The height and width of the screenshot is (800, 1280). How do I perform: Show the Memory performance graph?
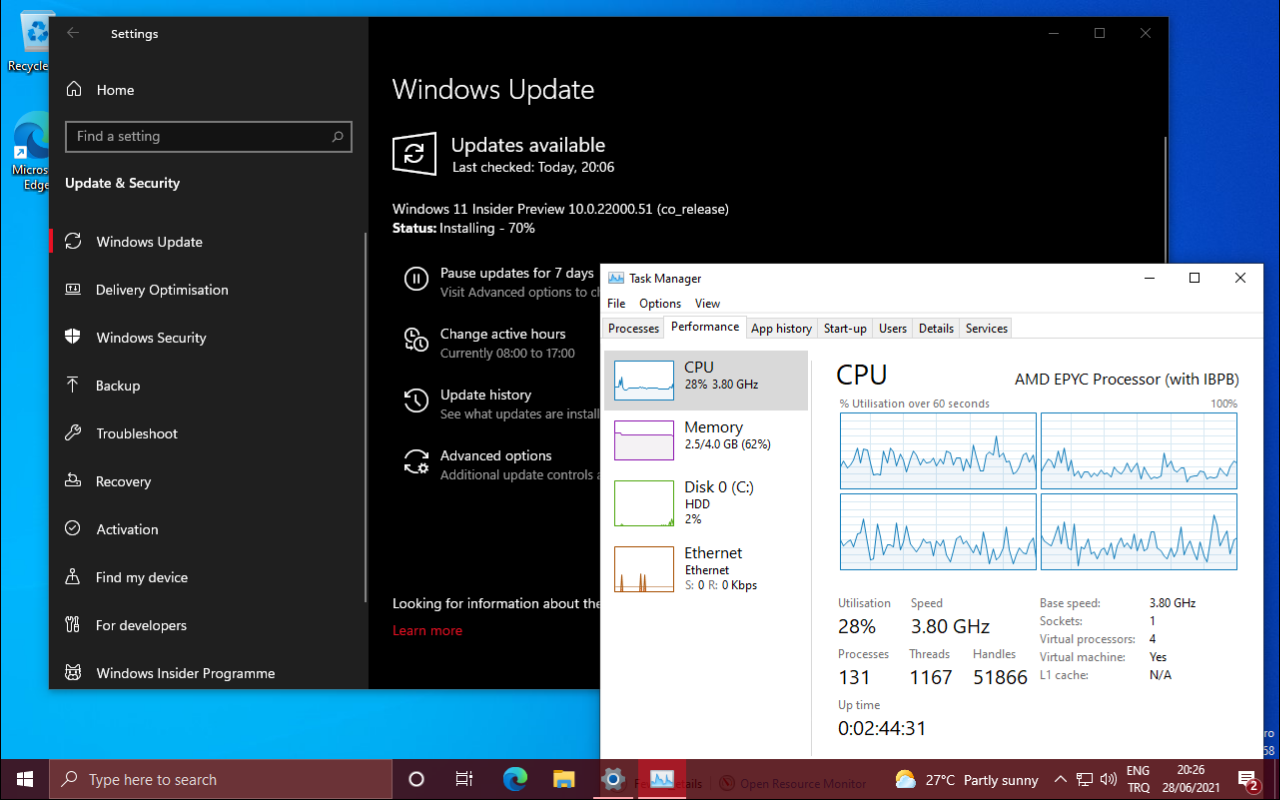point(706,440)
